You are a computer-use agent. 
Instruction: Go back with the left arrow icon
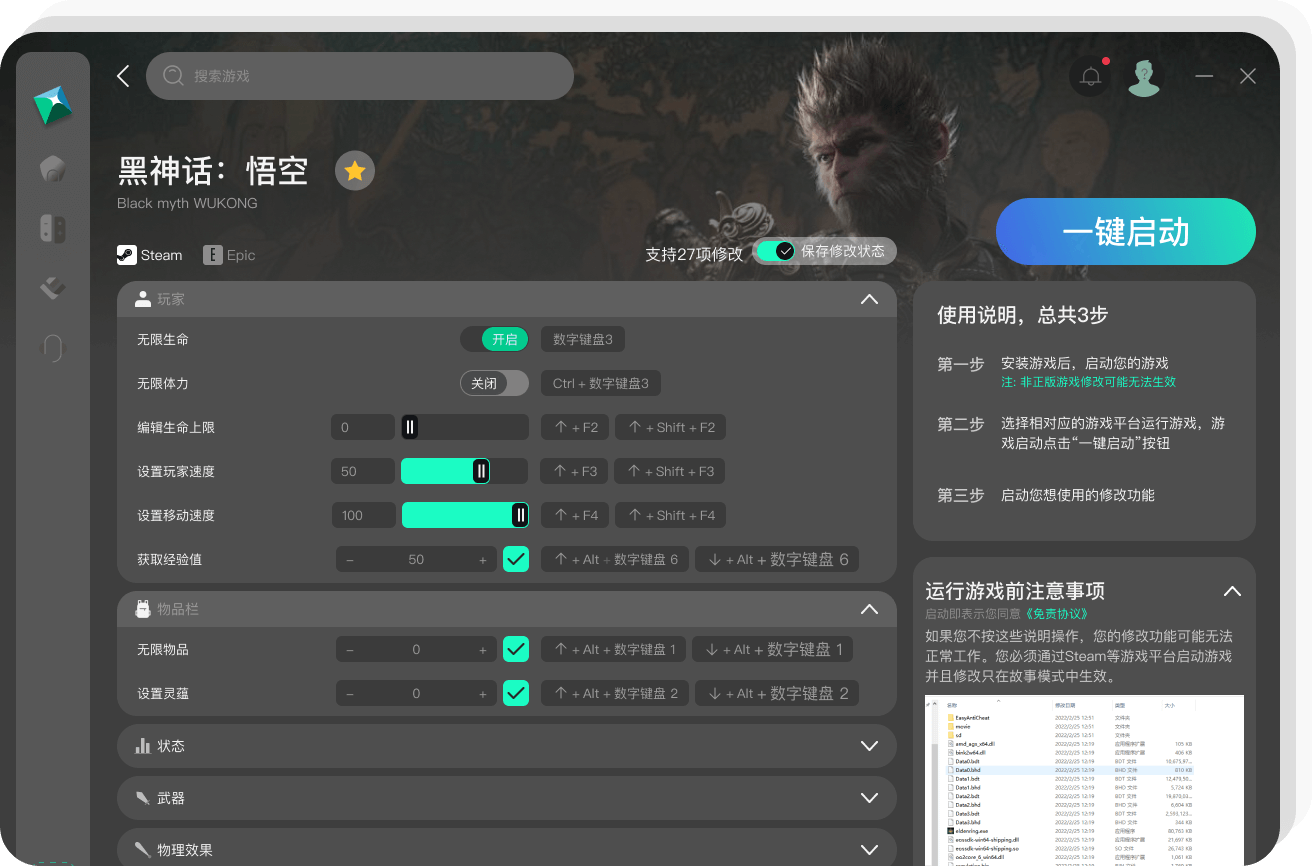pos(123,76)
